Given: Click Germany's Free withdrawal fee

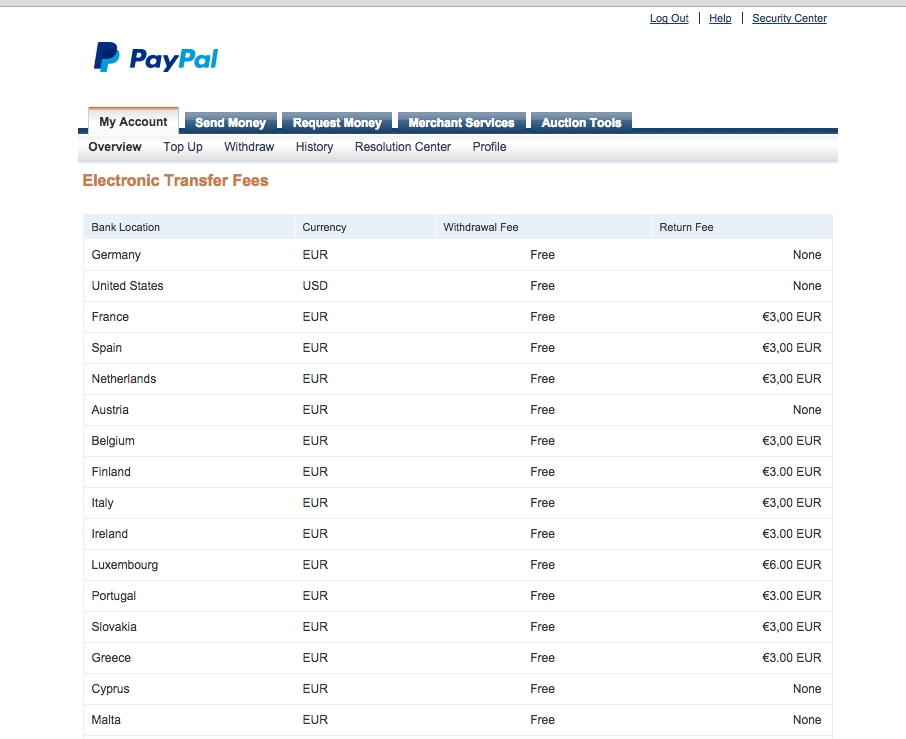Looking at the screenshot, I should coord(543,255).
